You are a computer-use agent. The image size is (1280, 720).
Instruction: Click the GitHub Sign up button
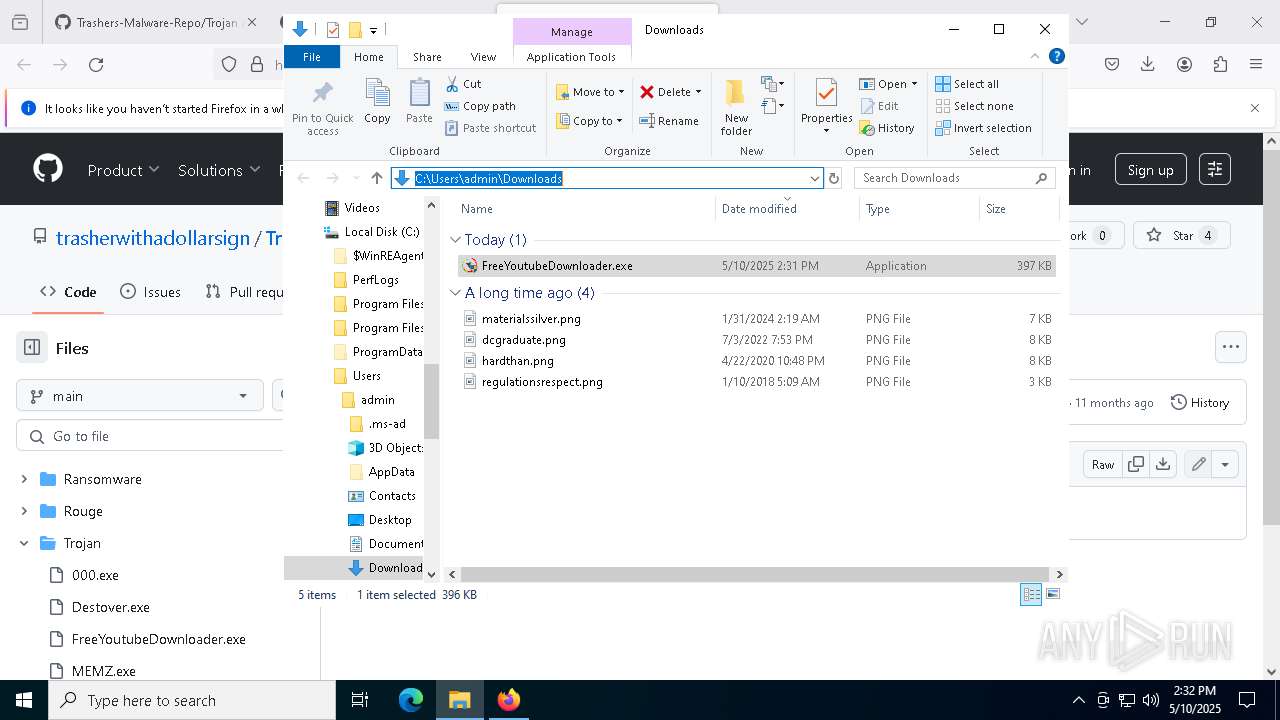[1151, 170]
